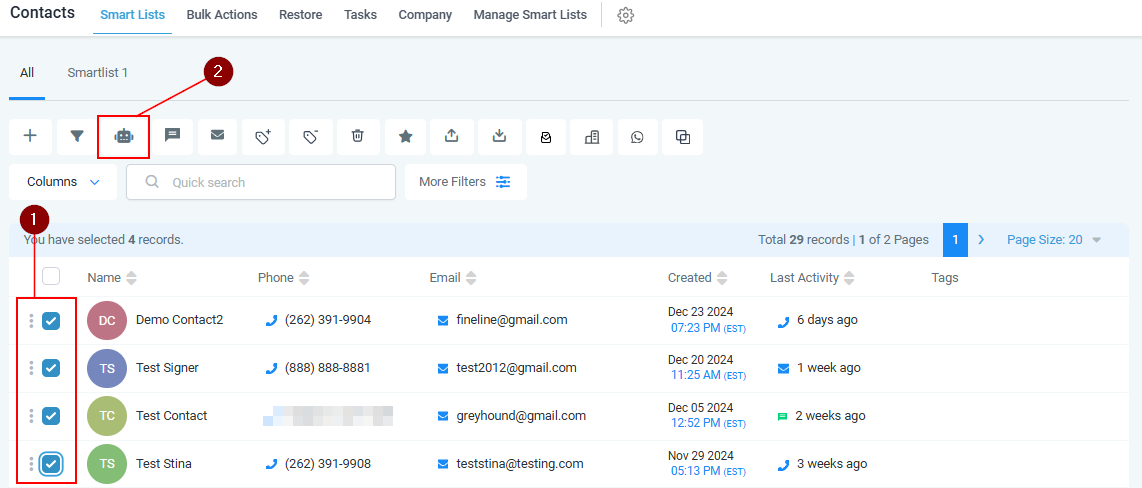Open the Test Contact contact name
The width and height of the screenshot is (1142, 488).
172,416
